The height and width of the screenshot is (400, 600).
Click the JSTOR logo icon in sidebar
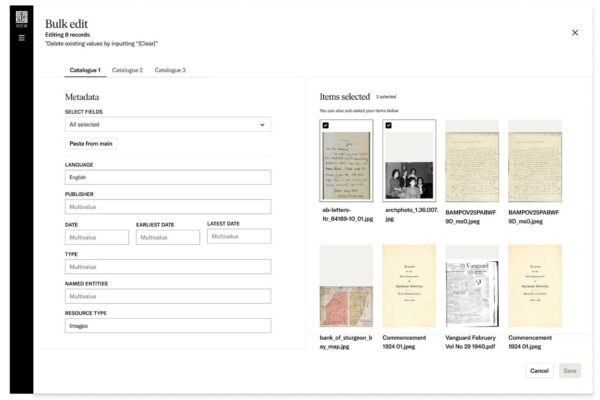[x=22, y=17]
